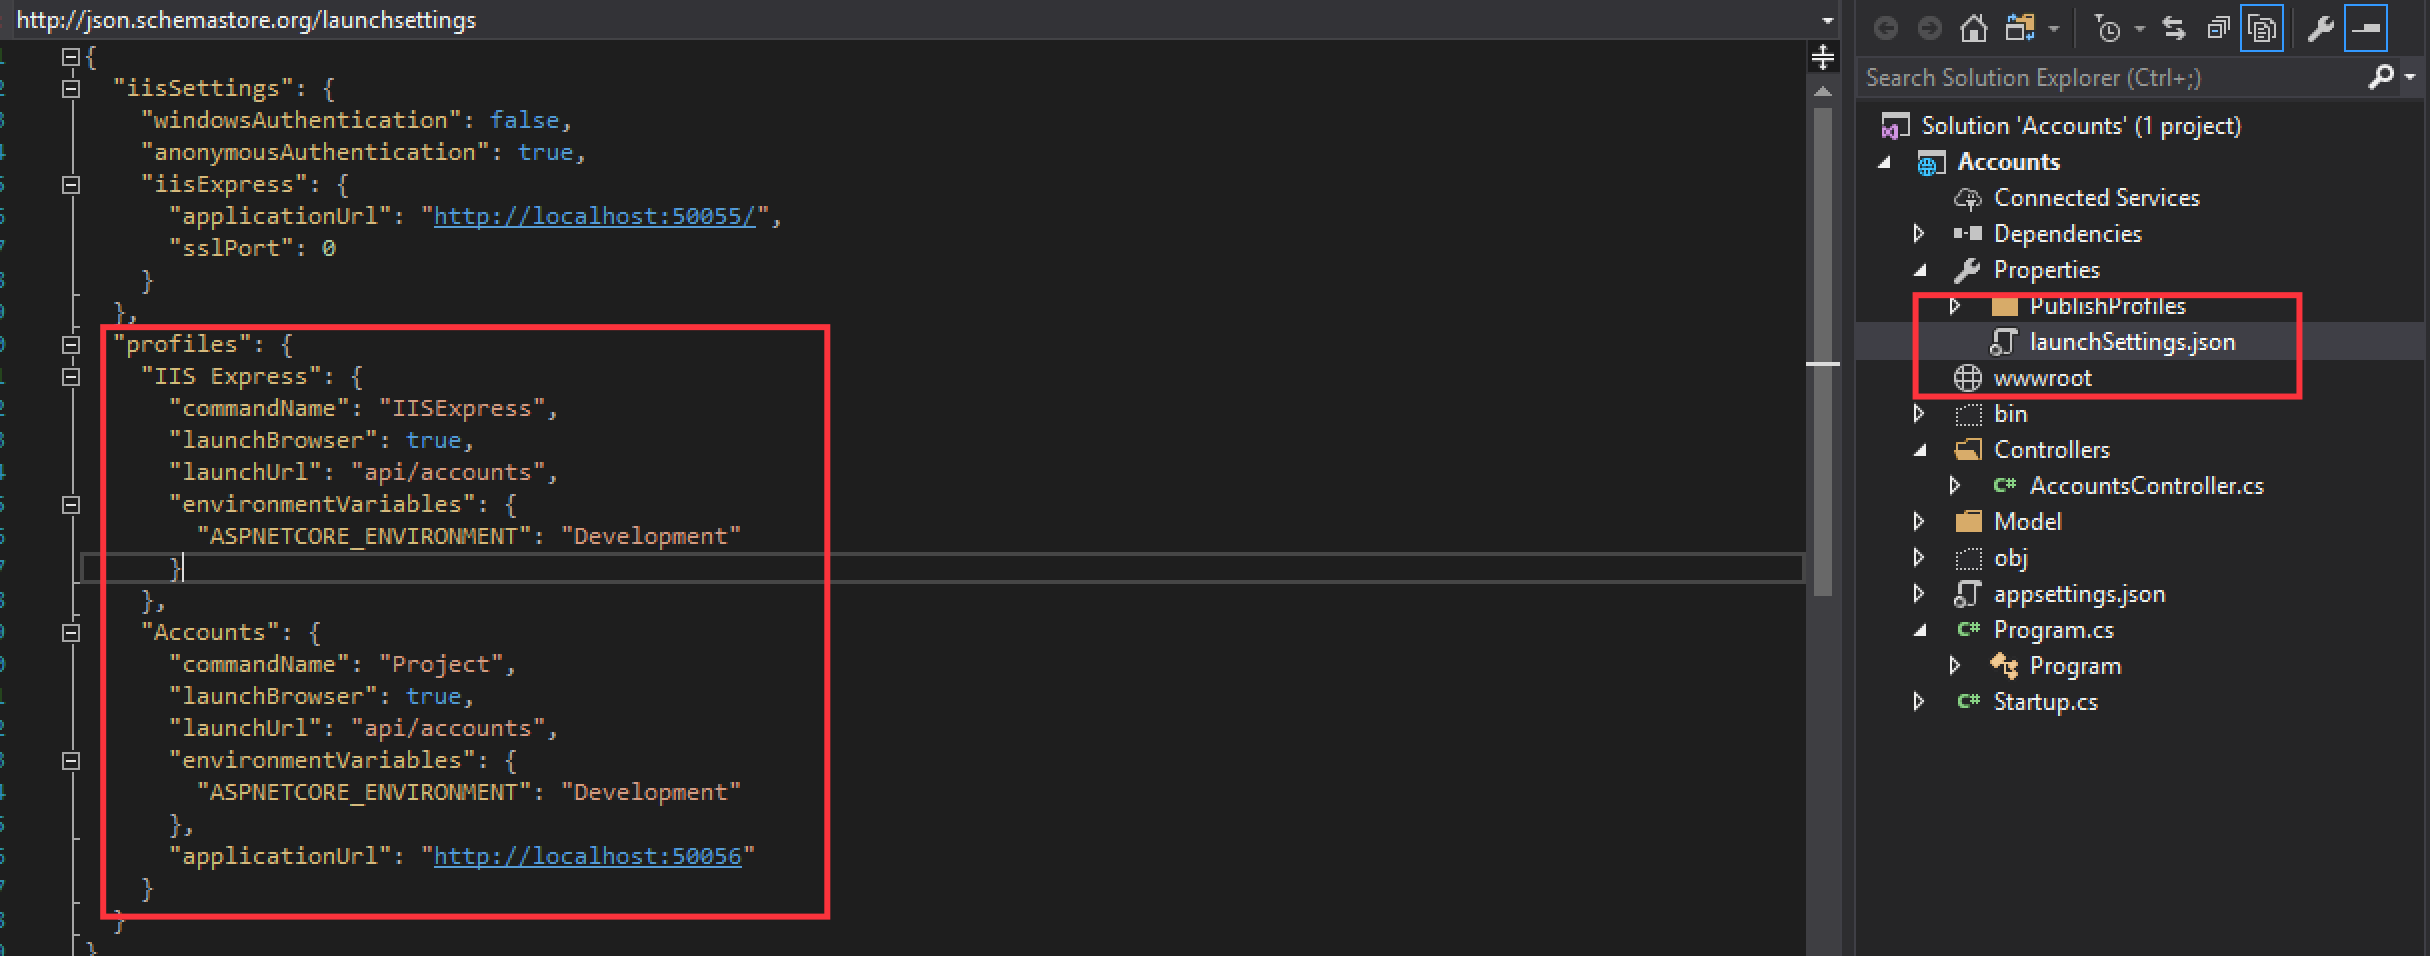The width and height of the screenshot is (2430, 956).
Task: Click the Switch Views folder icon
Action: click(x=2020, y=29)
